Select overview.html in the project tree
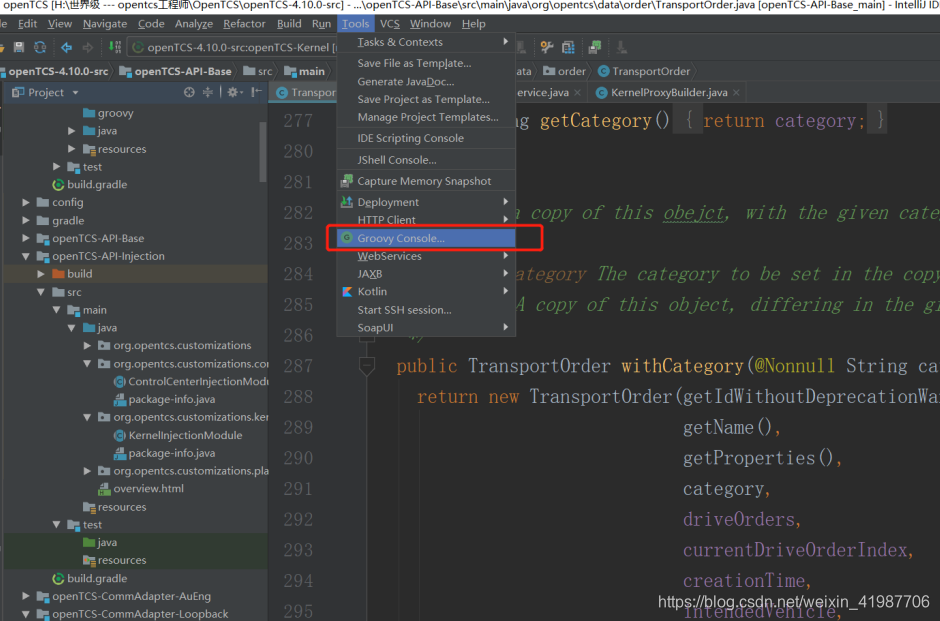 [x=141, y=489]
